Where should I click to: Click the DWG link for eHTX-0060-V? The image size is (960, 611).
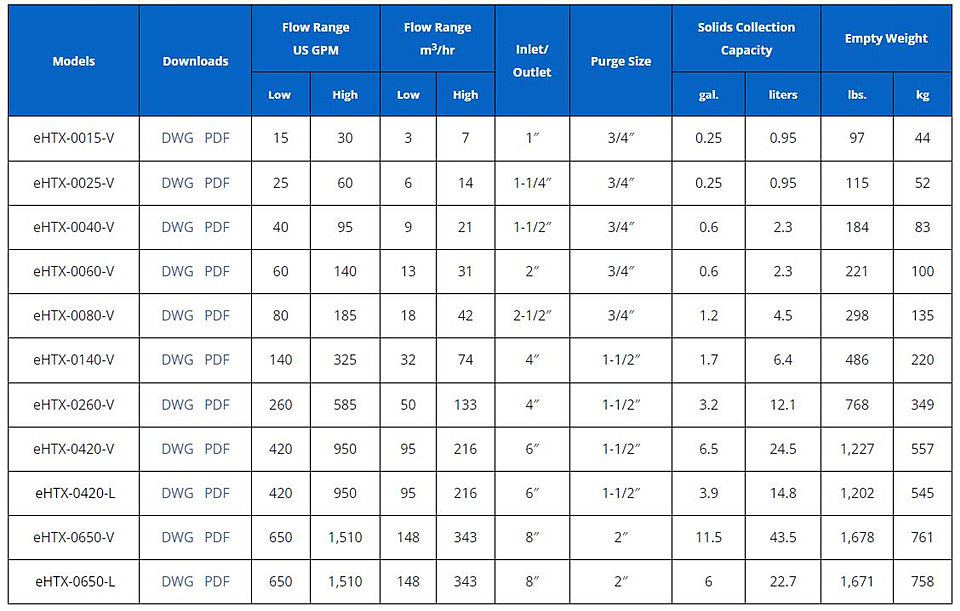pos(177,271)
